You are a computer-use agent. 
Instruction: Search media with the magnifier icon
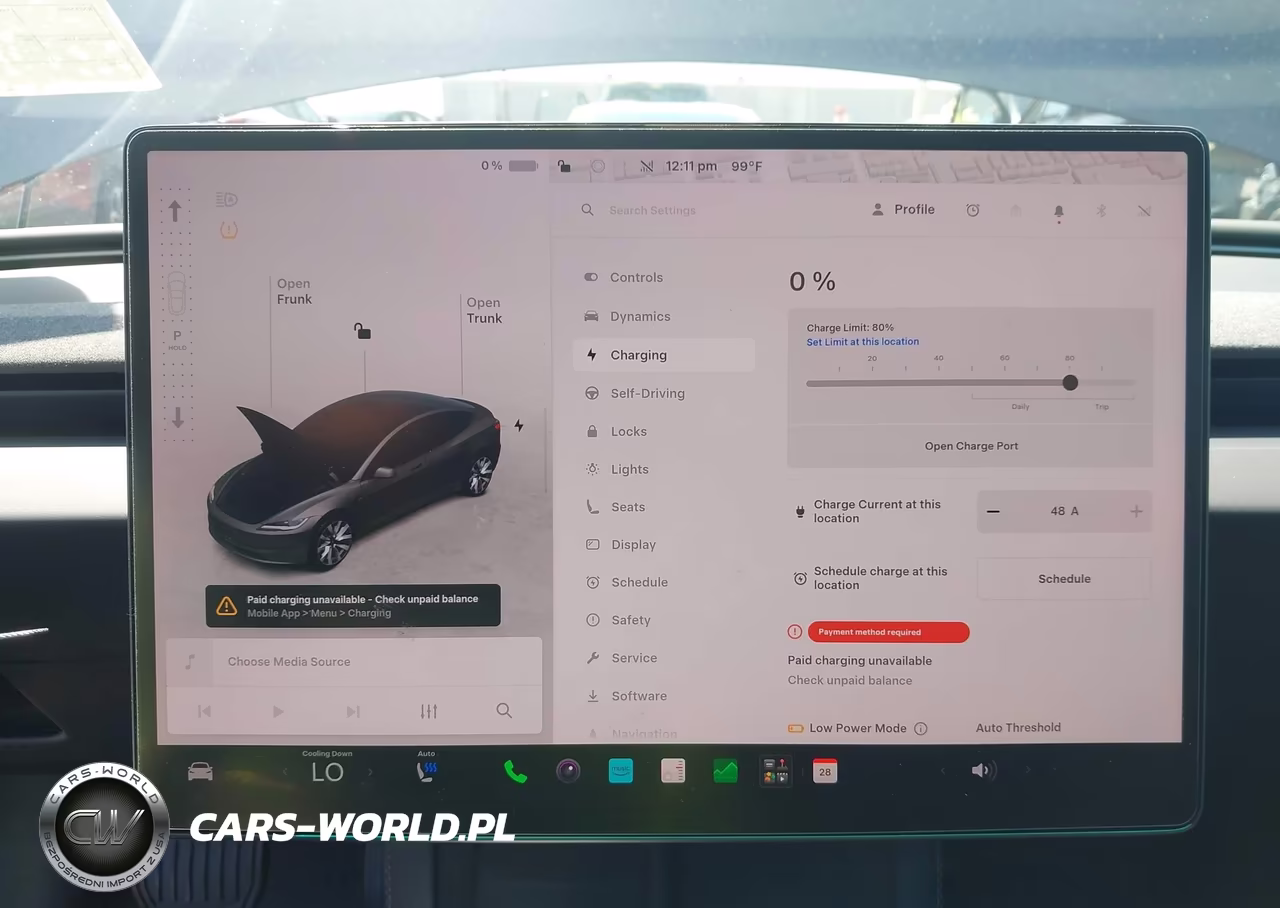tap(504, 711)
